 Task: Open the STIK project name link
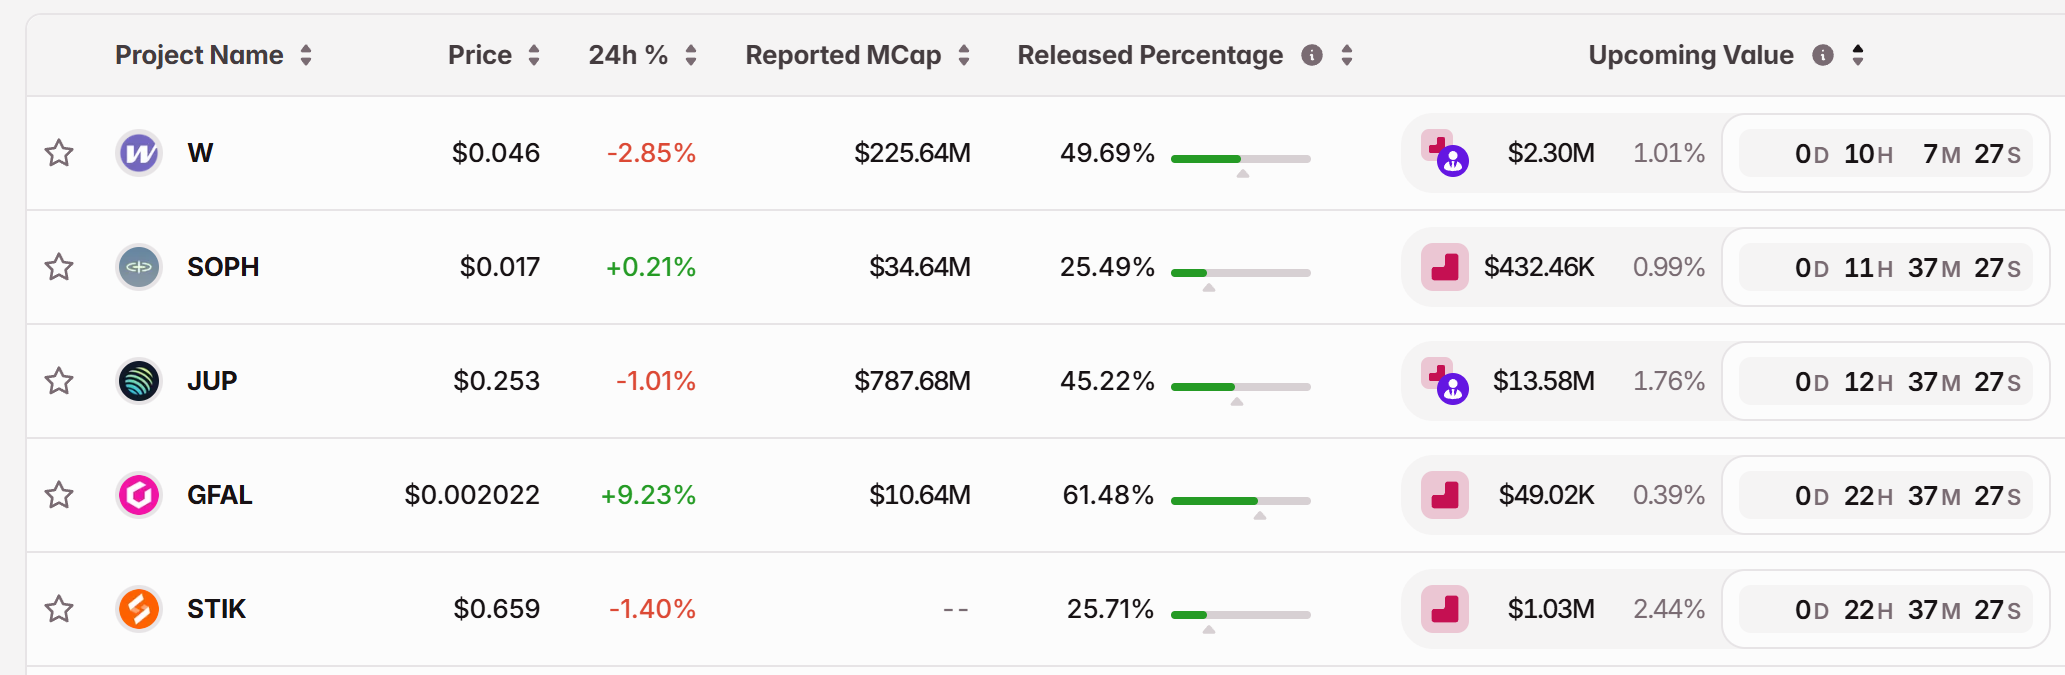point(216,610)
